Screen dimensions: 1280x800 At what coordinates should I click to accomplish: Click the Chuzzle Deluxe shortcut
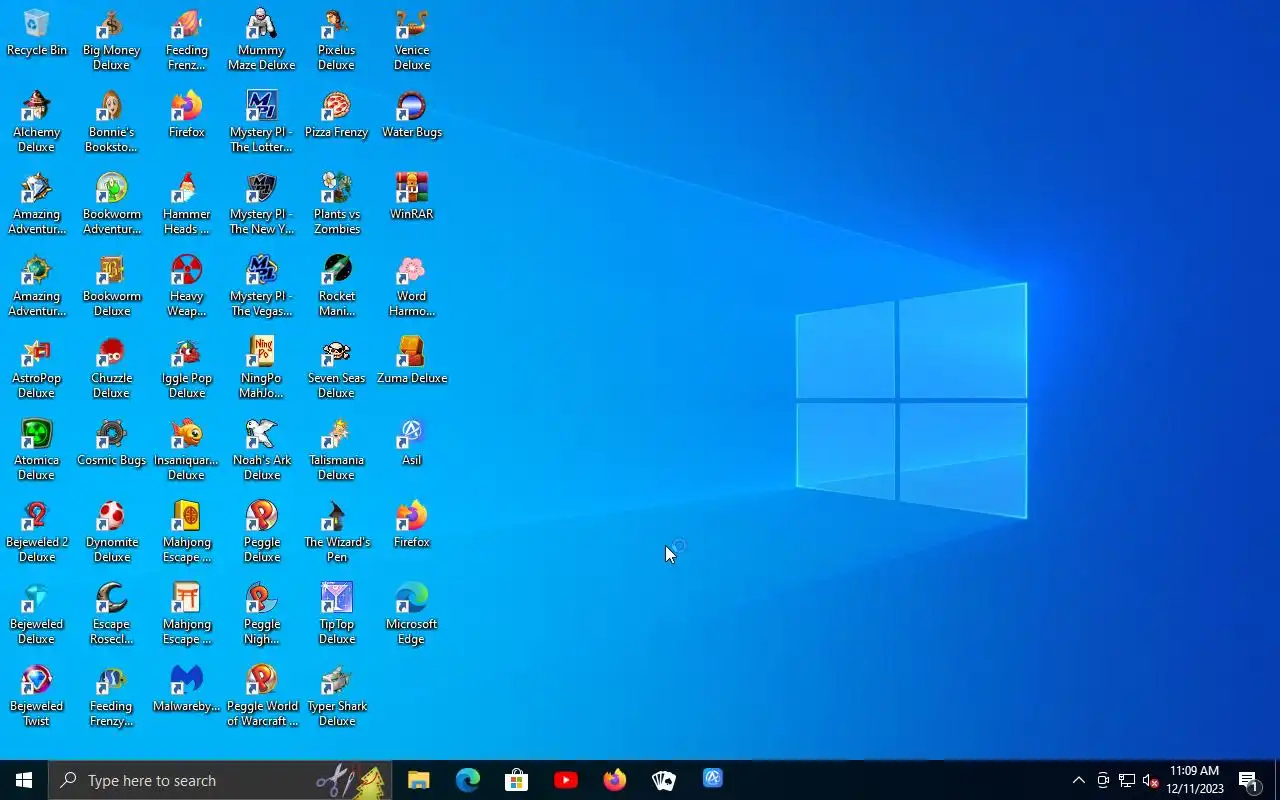(112, 368)
